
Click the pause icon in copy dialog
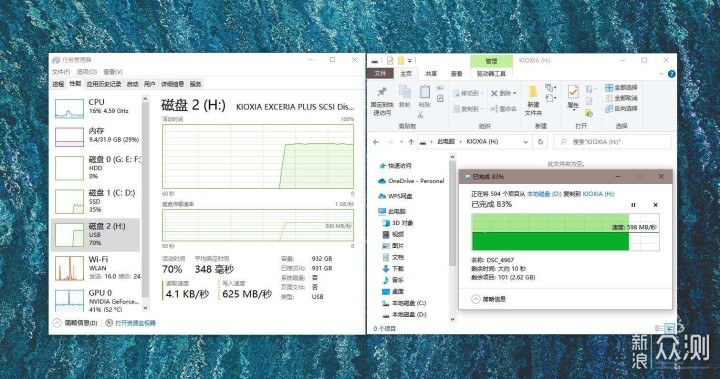pyautogui.click(x=633, y=205)
